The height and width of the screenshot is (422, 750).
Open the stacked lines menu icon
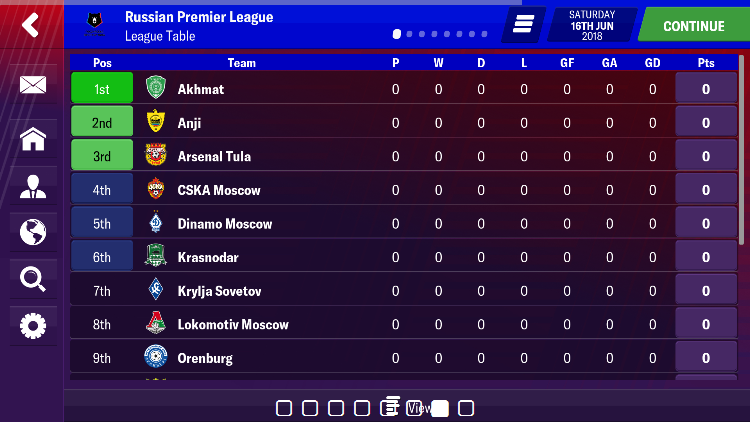[x=523, y=24]
